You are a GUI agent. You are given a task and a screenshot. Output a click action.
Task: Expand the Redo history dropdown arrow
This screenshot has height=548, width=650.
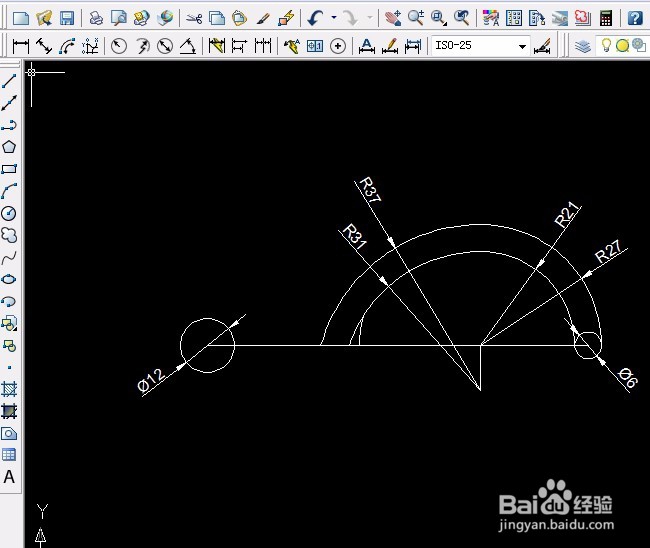370,18
